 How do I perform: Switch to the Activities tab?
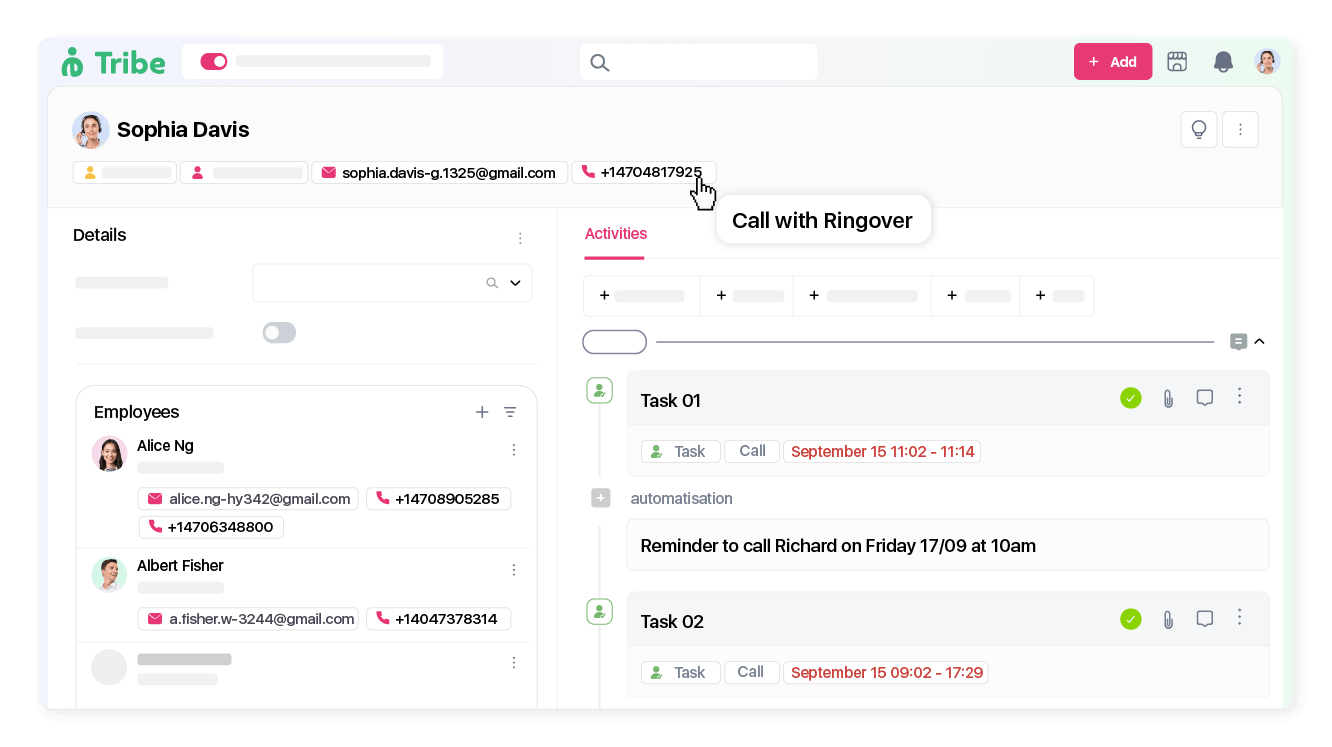(615, 233)
